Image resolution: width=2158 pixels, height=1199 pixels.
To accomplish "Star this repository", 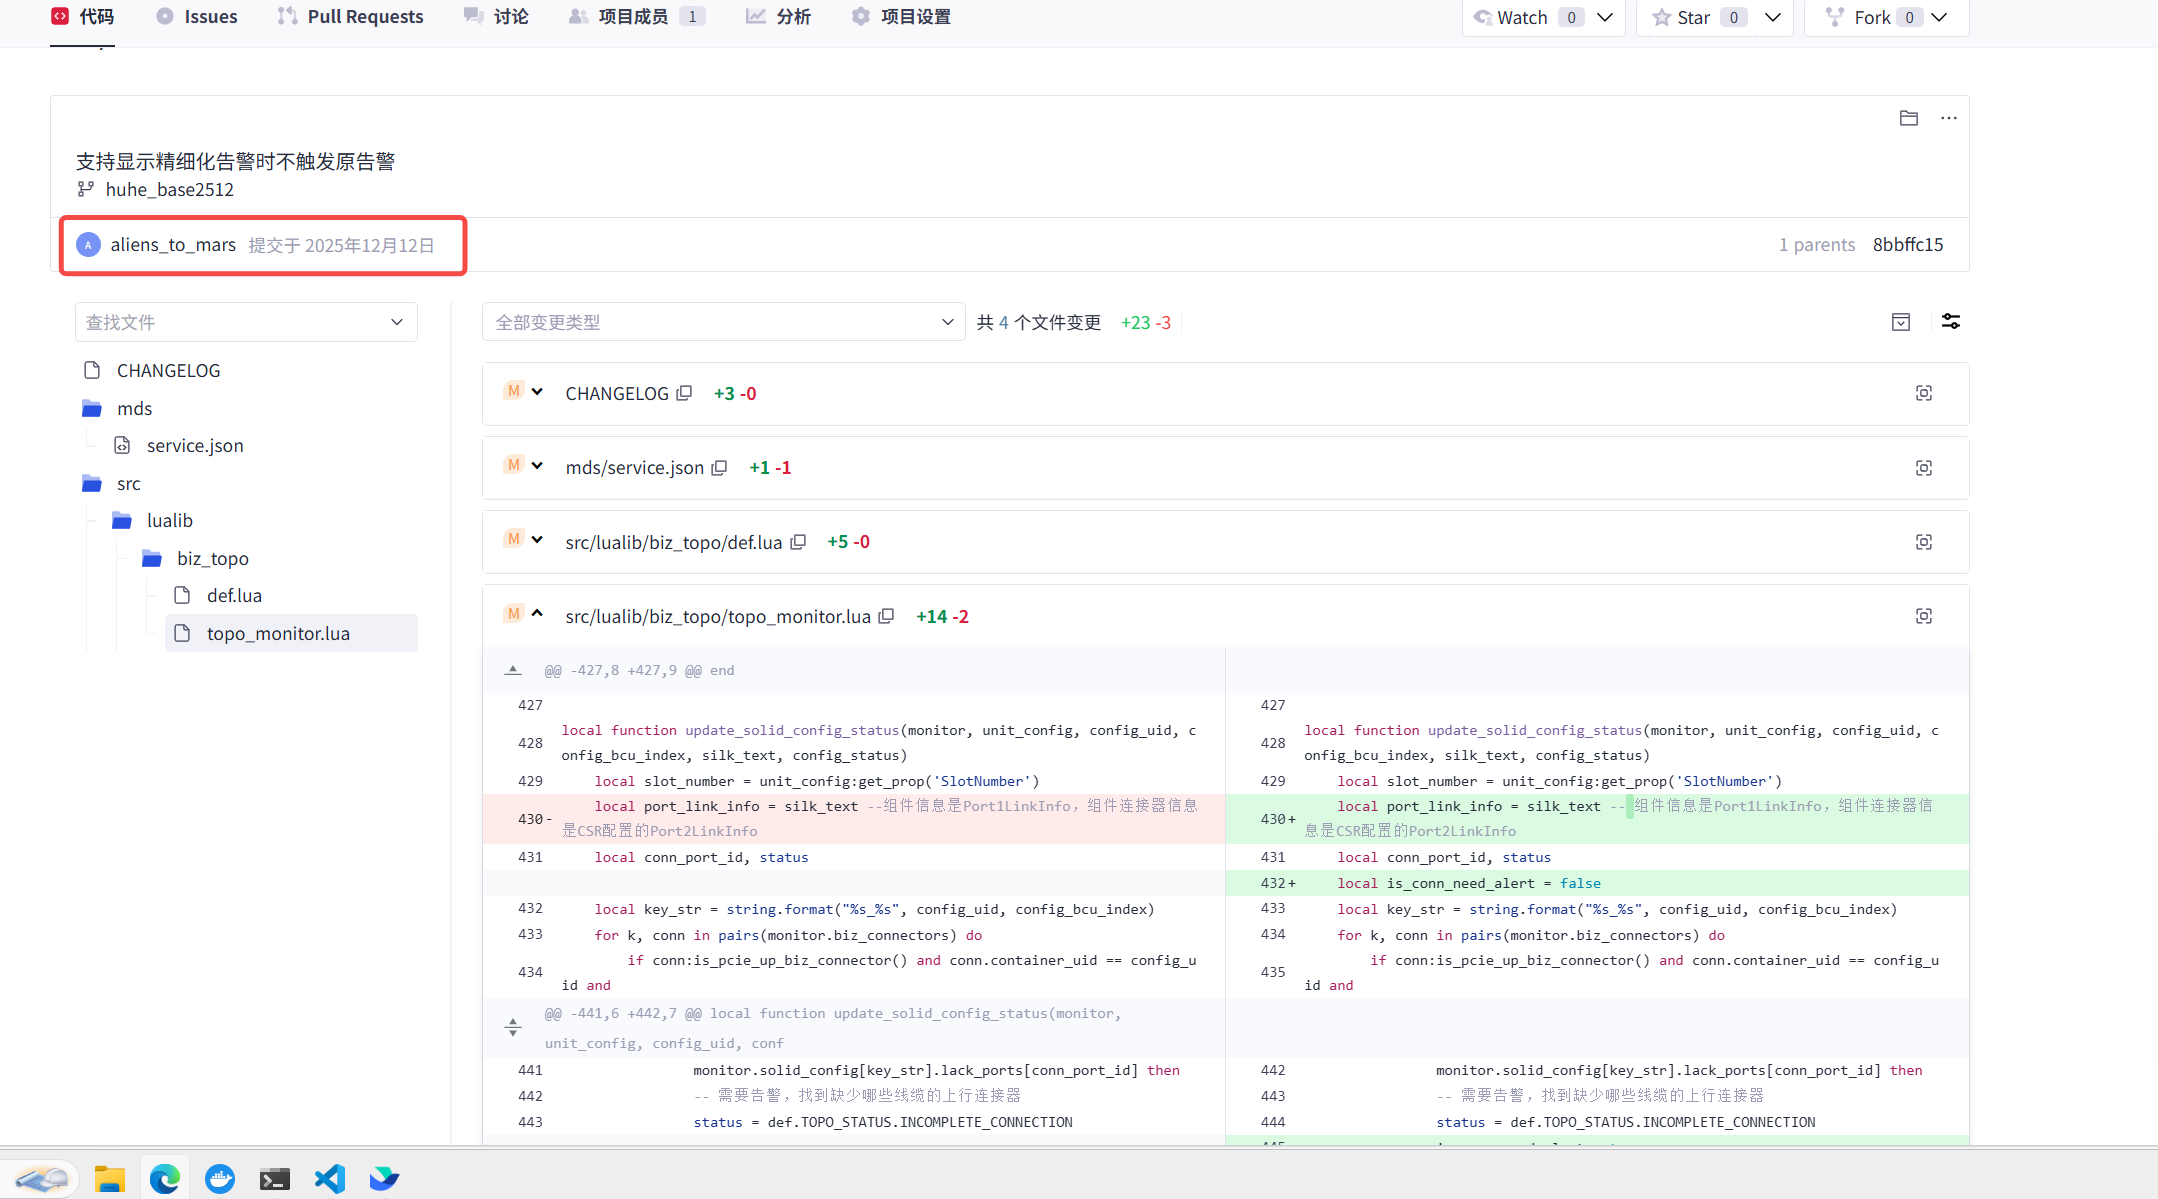I will tap(1693, 17).
